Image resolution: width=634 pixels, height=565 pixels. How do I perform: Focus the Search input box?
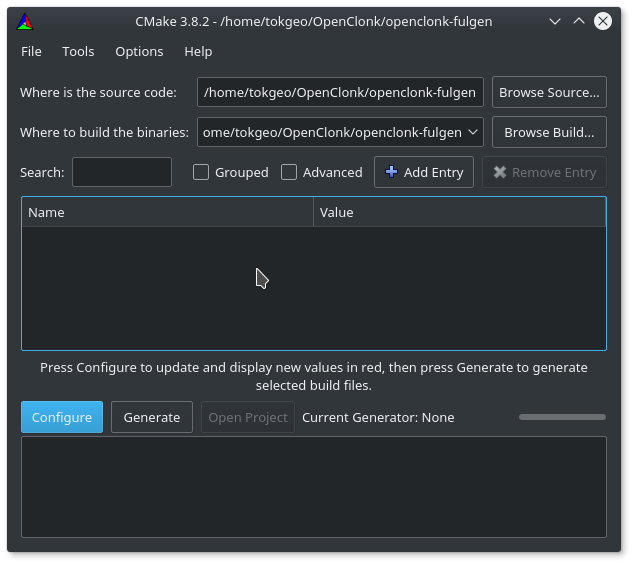[122, 172]
